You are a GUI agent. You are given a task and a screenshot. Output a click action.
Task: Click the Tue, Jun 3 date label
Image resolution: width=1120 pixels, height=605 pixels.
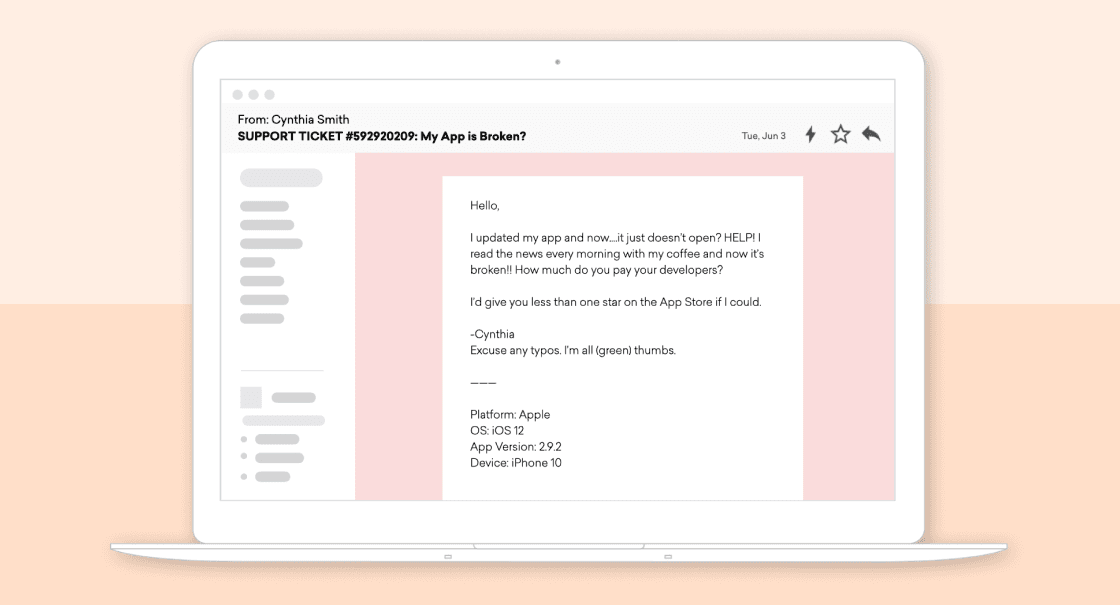click(x=763, y=136)
